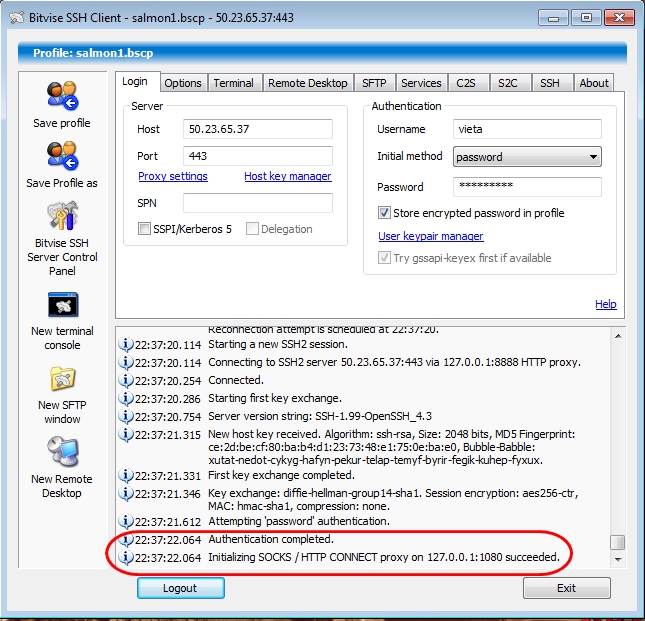The height and width of the screenshot is (621, 645).
Task: Click the SPN input field
Action: point(258,203)
